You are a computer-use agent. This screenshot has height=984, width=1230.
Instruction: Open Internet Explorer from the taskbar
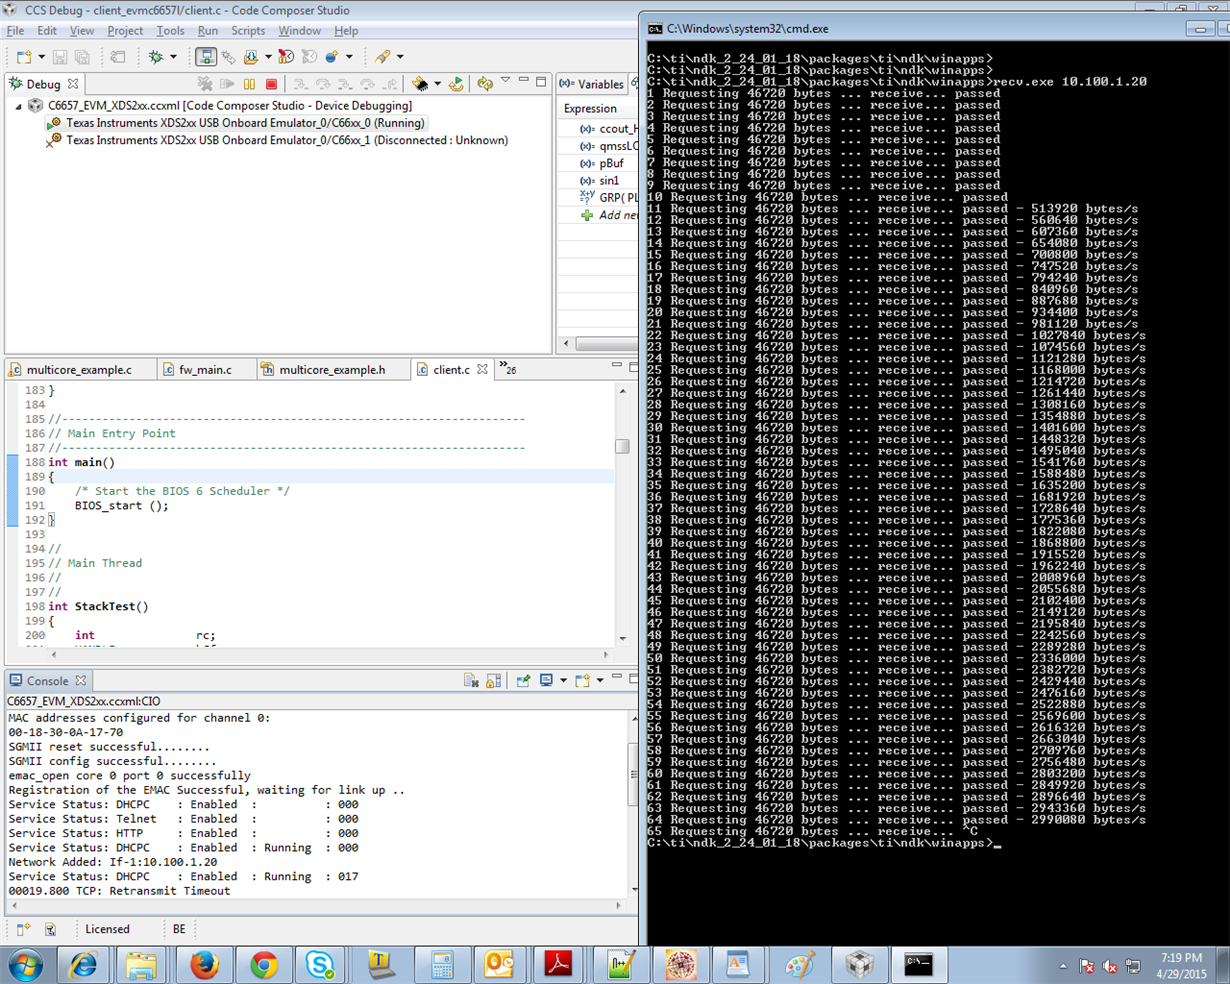click(x=83, y=964)
